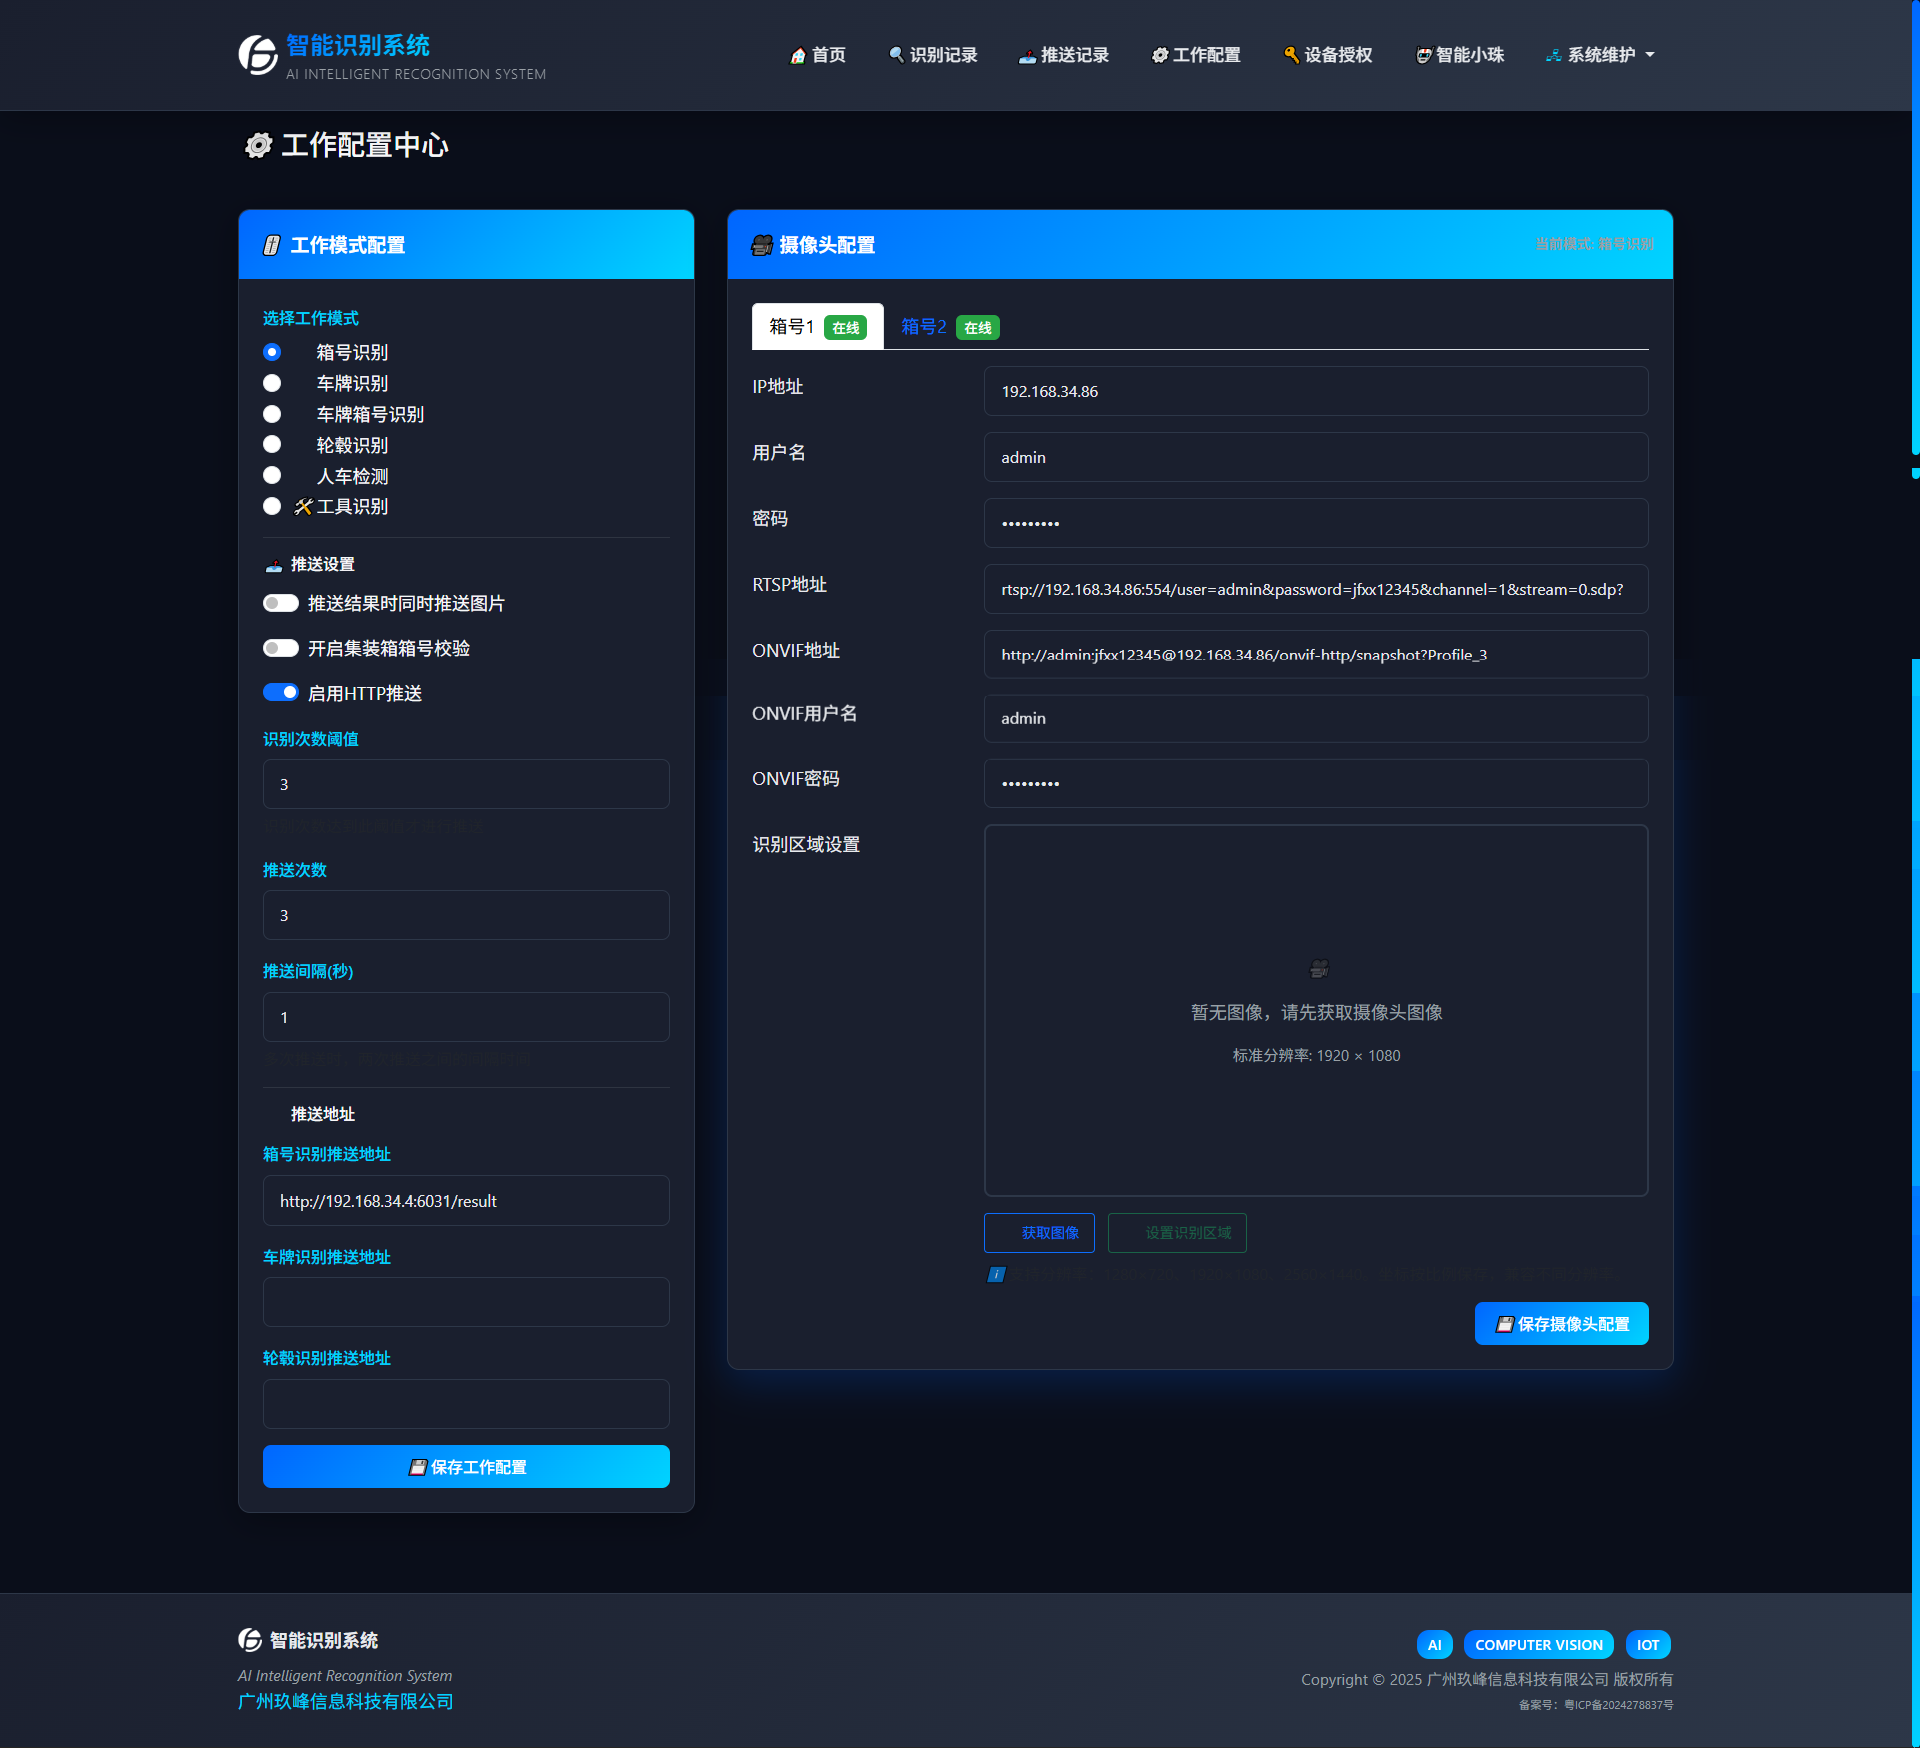Click the key icon beside 设备授权
This screenshot has height=1748, width=1920.
pyautogui.click(x=1291, y=55)
